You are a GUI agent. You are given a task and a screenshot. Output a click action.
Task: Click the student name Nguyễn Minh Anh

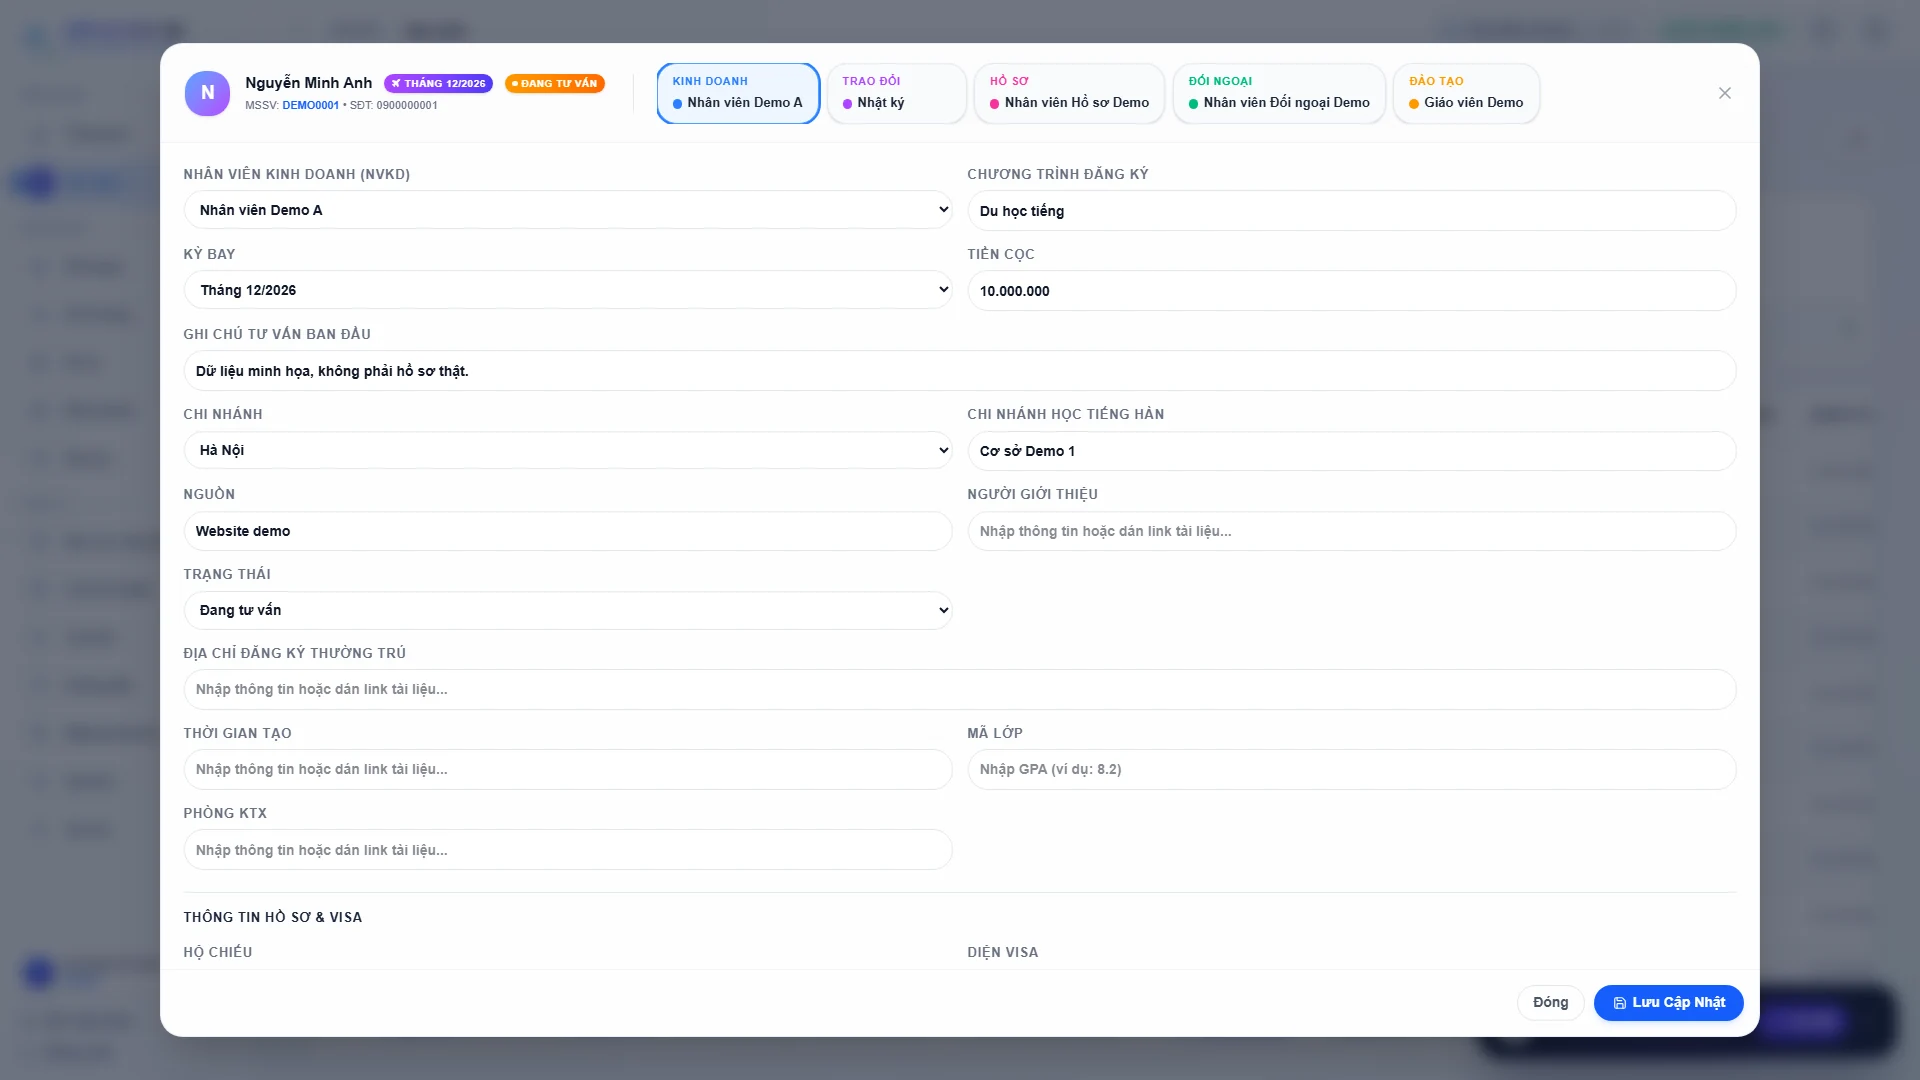[x=308, y=83]
